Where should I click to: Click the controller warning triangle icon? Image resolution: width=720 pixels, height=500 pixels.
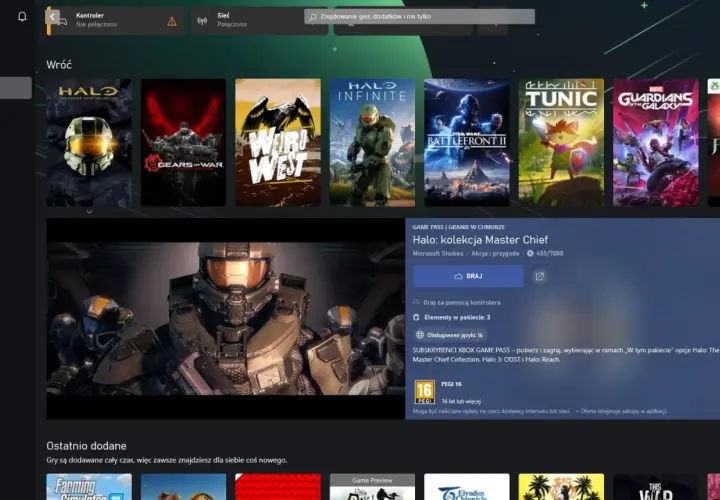pos(172,21)
